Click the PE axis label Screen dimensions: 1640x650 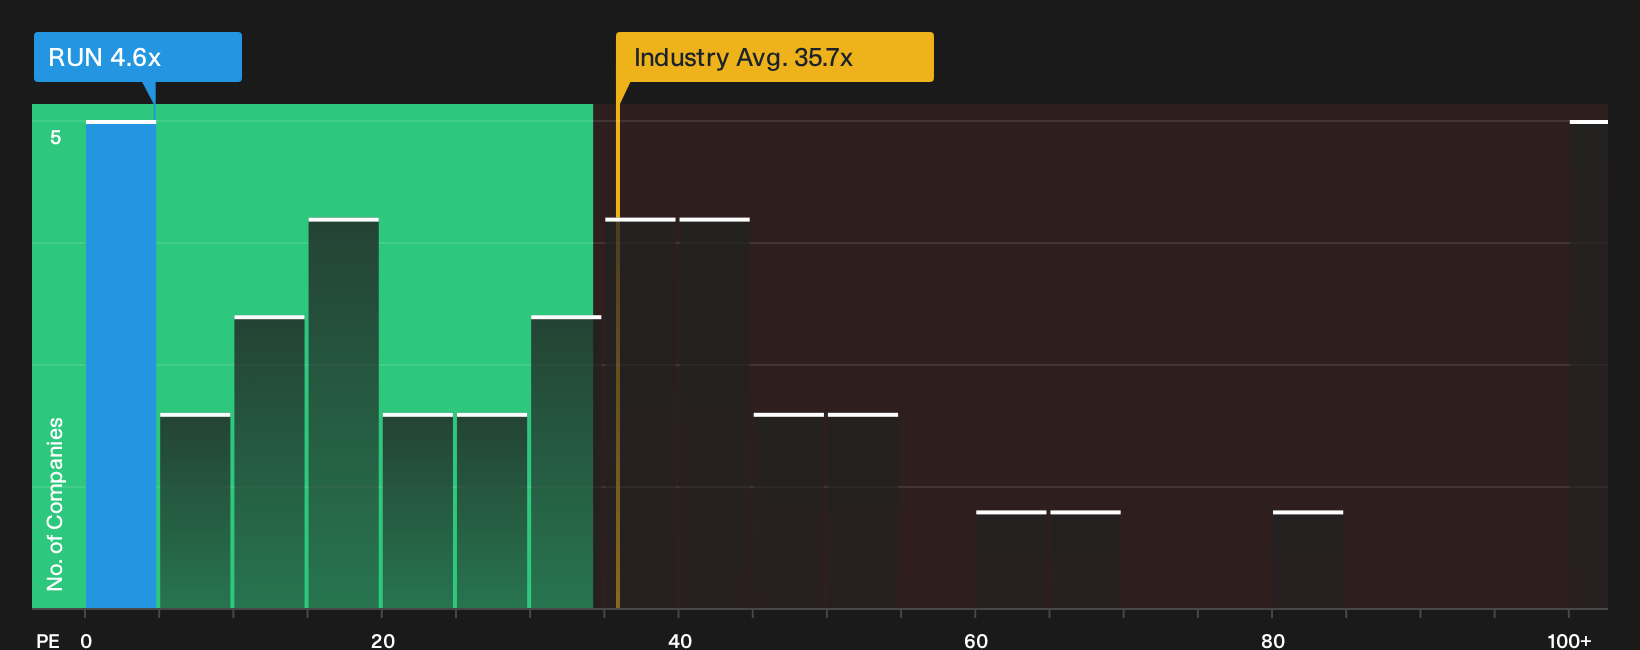click(x=48, y=640)
